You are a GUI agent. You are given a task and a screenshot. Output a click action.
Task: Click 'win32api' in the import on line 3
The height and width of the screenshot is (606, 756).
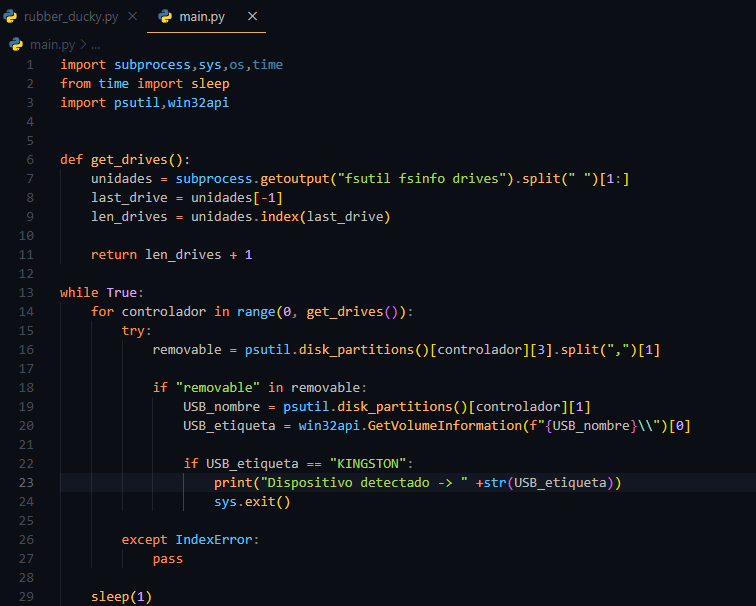[x=198, y=103]
